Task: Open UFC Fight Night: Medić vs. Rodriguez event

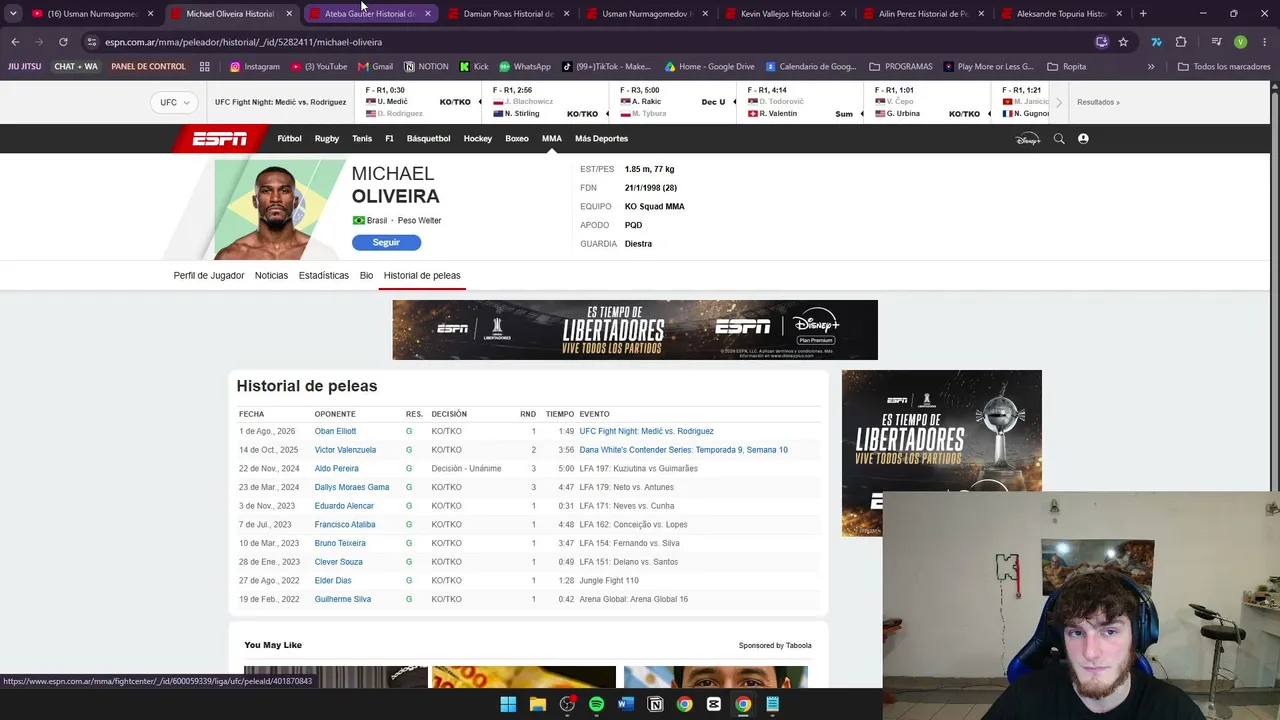Action: (646, 431)
